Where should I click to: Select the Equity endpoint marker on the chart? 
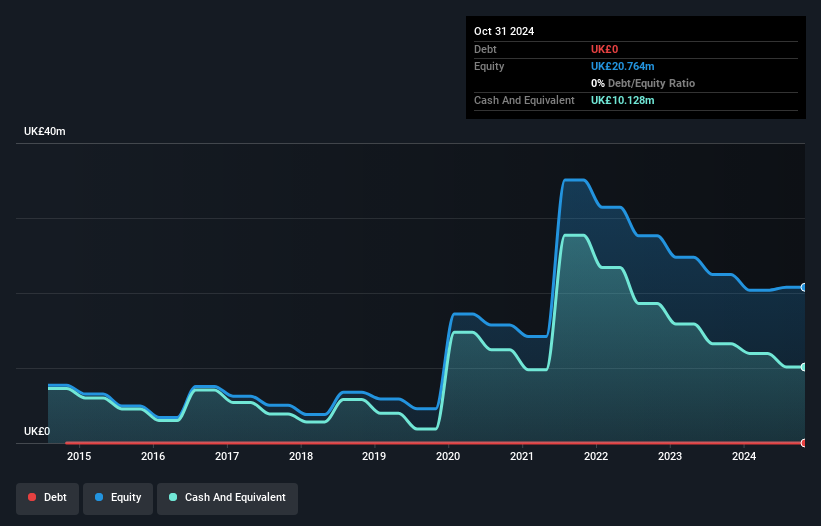[804, 287]
